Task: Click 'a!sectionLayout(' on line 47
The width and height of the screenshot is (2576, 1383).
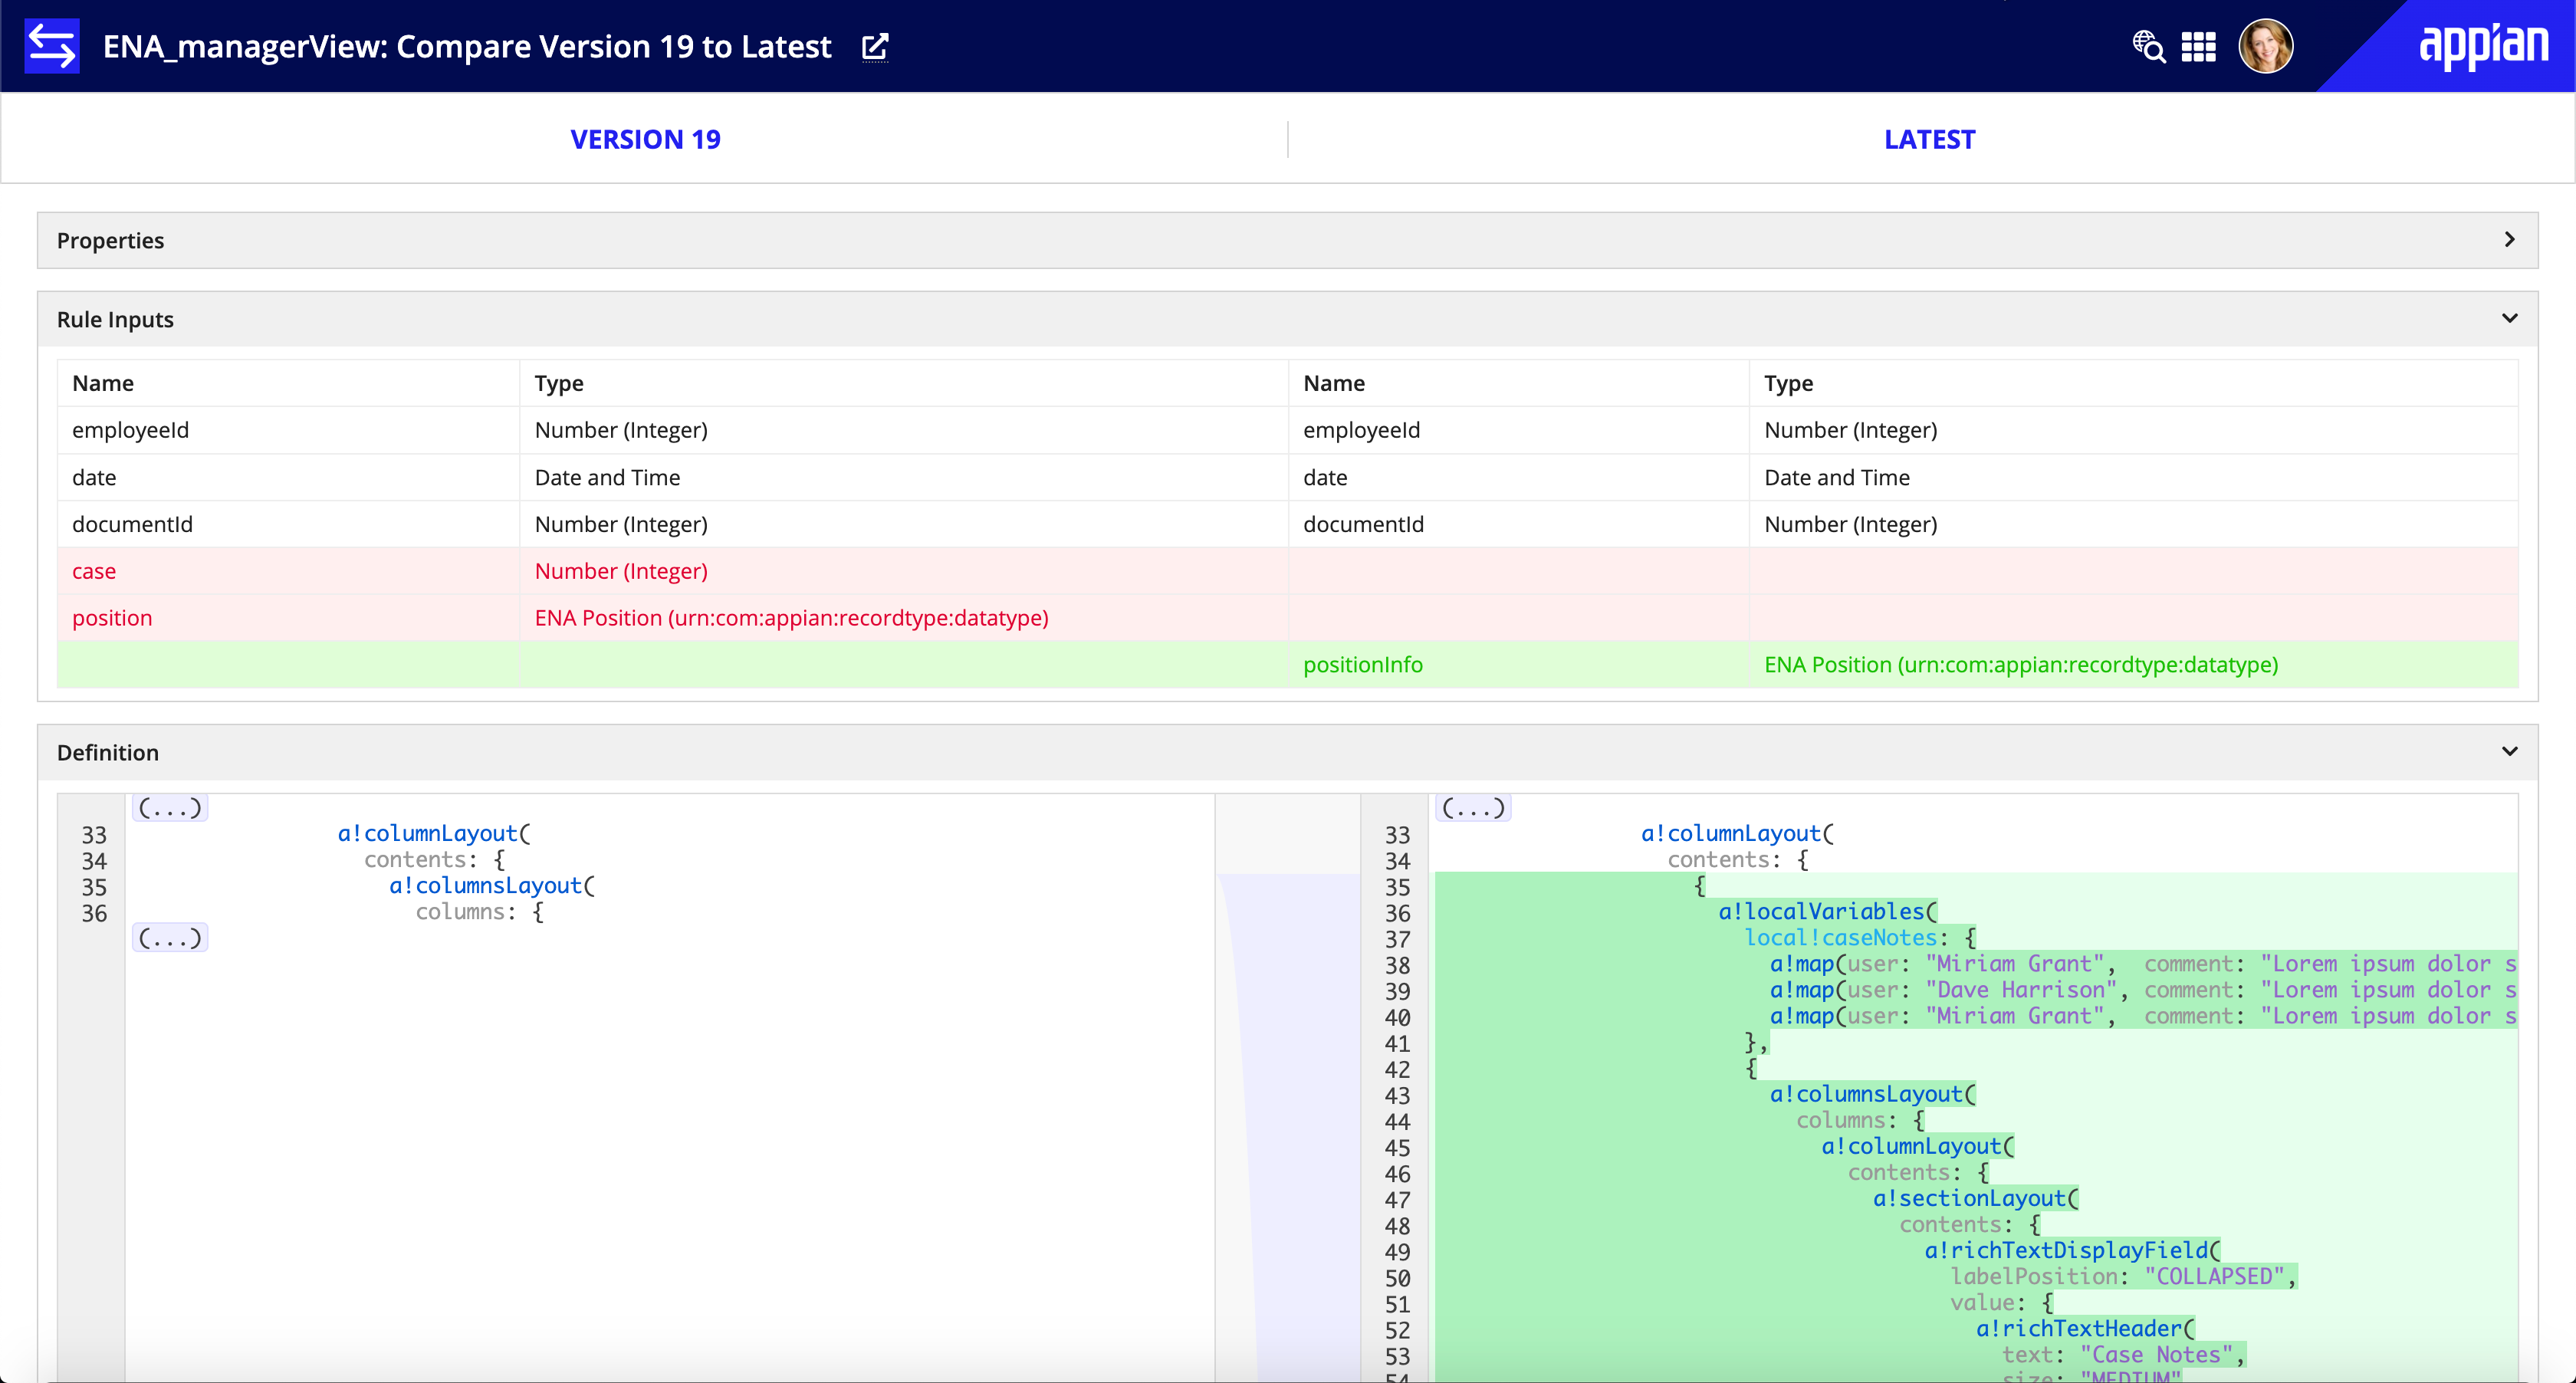Action: click(x=1976, y=1198)
